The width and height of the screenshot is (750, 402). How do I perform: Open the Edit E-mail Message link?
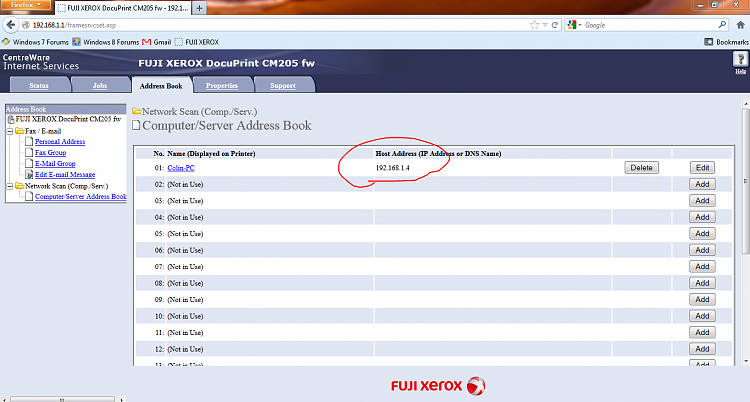[x=65, y=175]
